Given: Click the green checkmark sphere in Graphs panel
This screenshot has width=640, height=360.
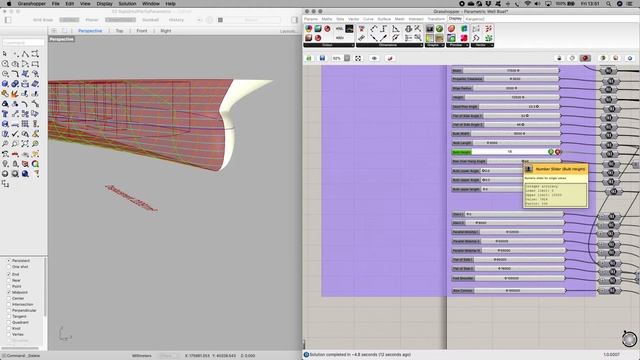Looking at the screenshot, I should [439, 29].
